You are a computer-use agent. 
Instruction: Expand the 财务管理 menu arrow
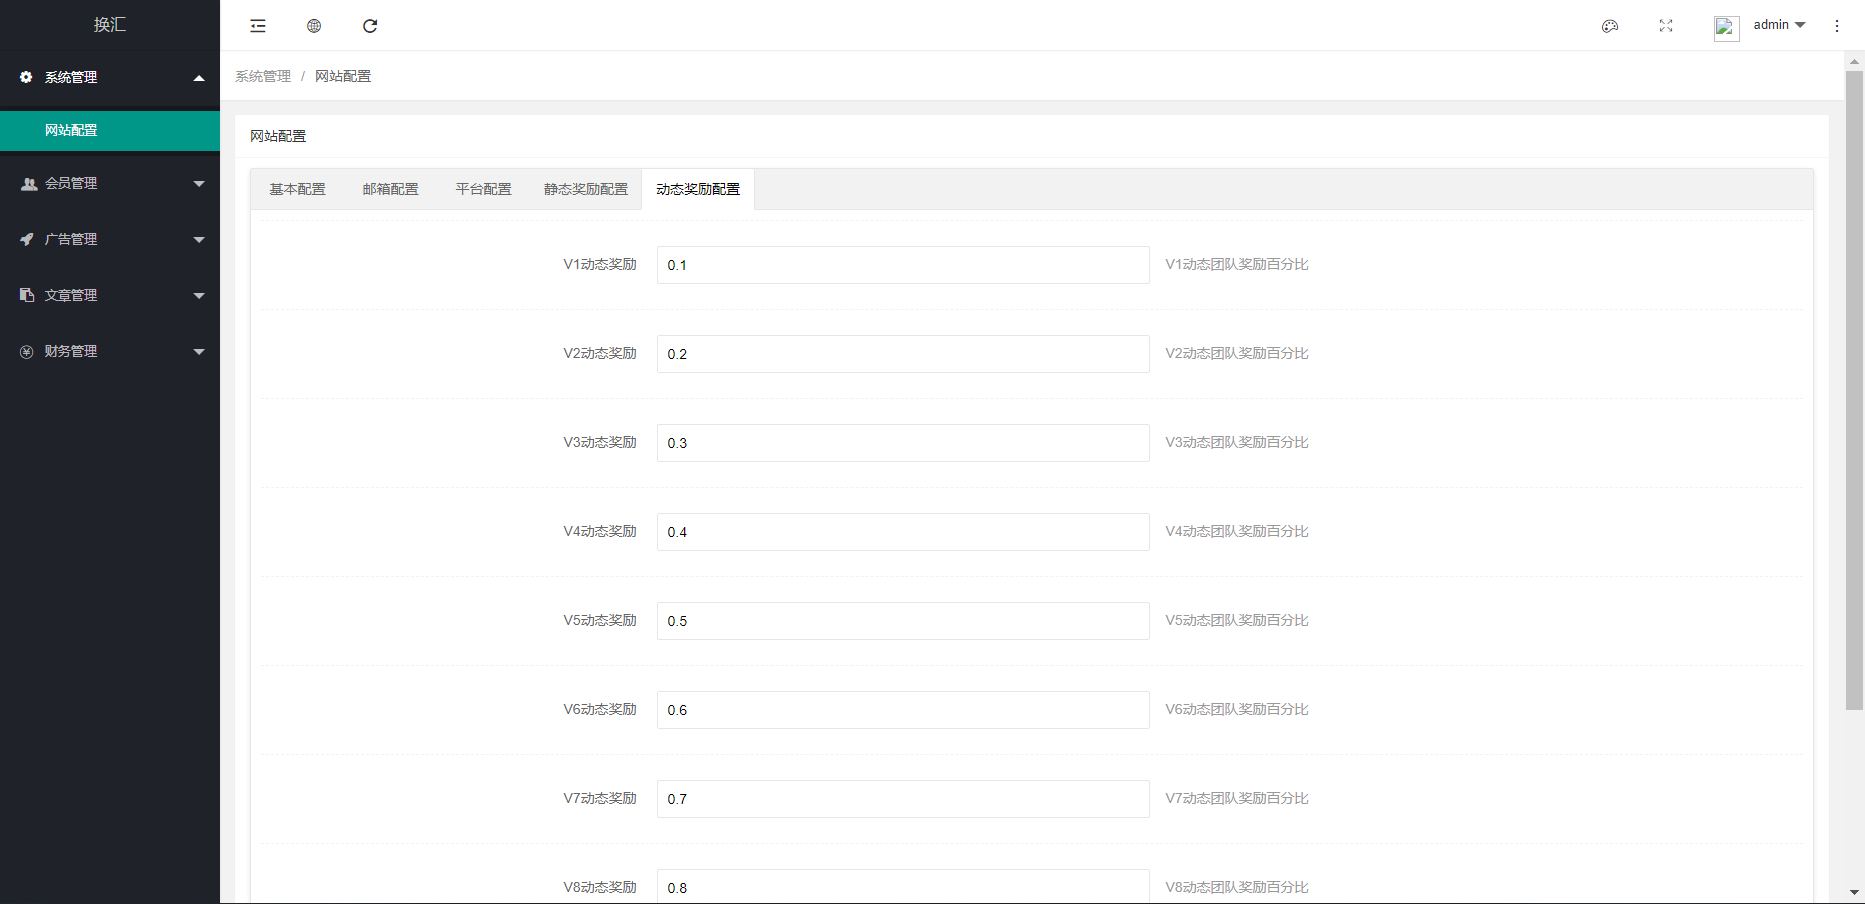click(x=199, y=352)
